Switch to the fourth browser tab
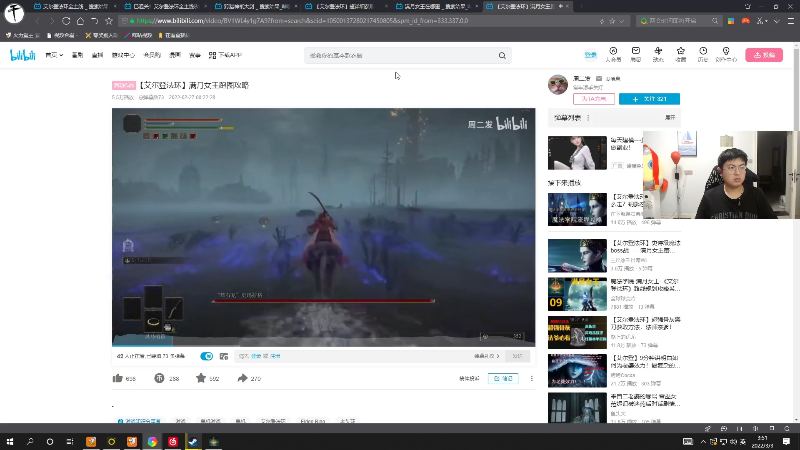800x450 pixels. click(344, 6)
